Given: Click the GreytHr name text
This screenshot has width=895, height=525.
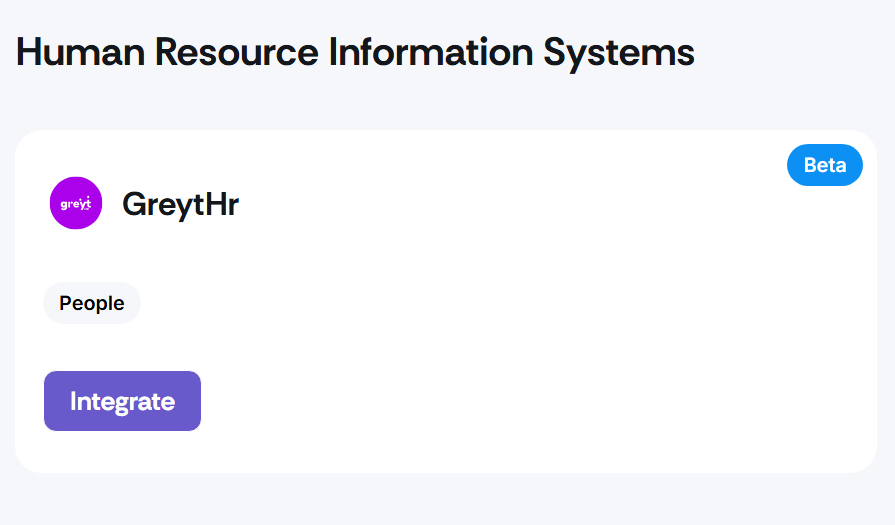Looking at the screenshot, I should 180,204.
